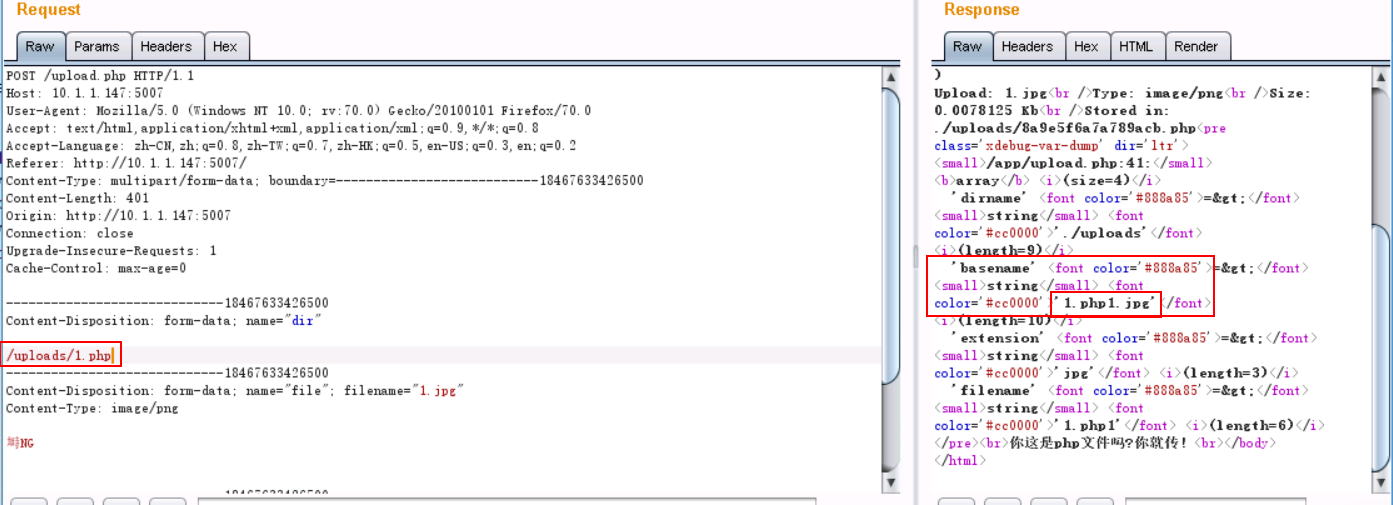Screen dimensions: 1393x505
Task: Click the 'Accept: text/html' header line
Action: tap(272, 128)
